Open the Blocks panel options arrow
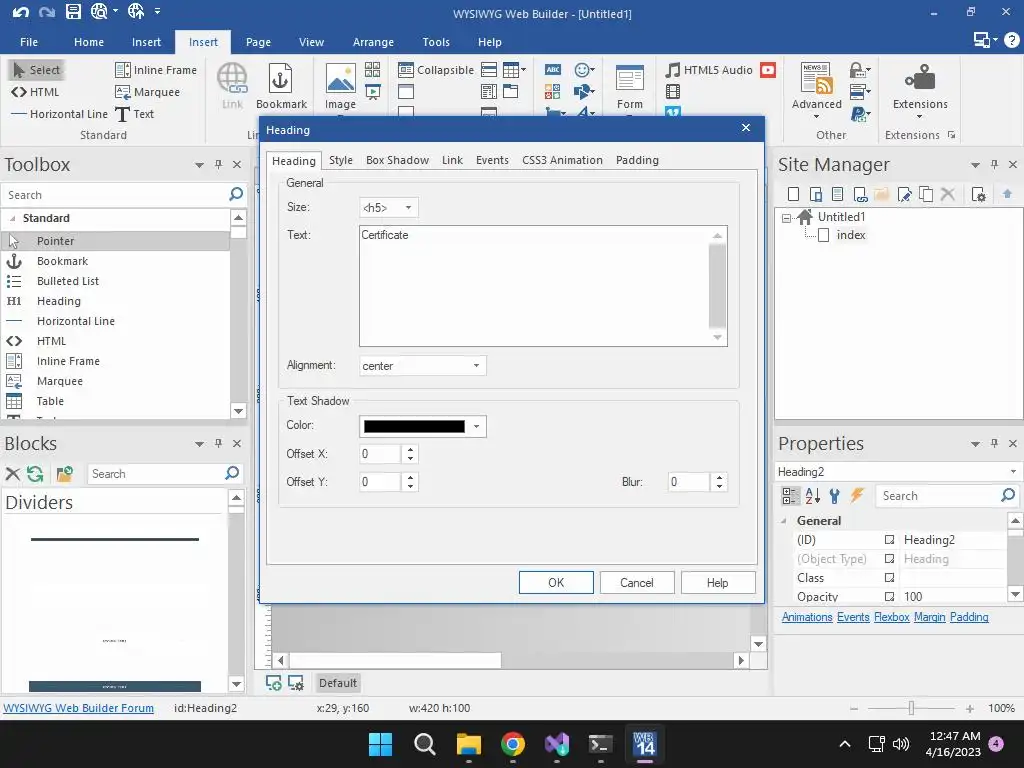This screenshot has width=1024, height=768. (199, 444)
